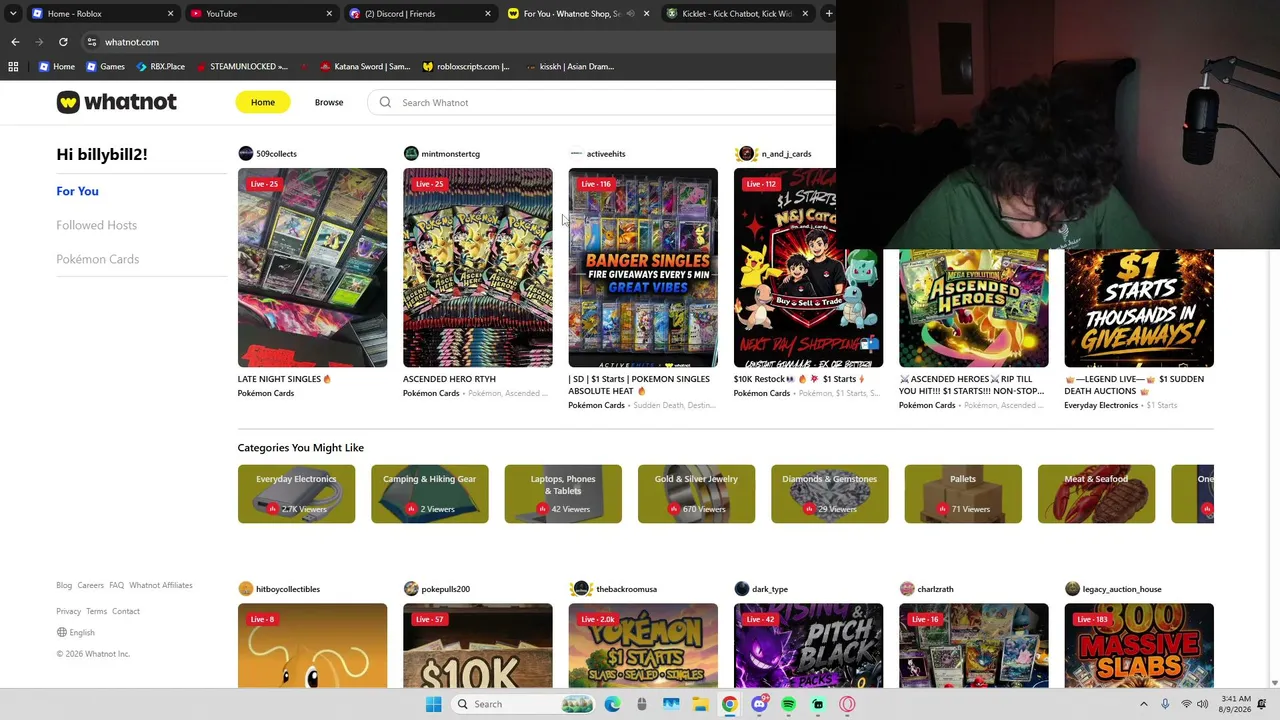Image resolution: width=1280 pixels, height=720 pixels.
Task: Open the mintmonstertcg avatar
Action: point(411,153)
